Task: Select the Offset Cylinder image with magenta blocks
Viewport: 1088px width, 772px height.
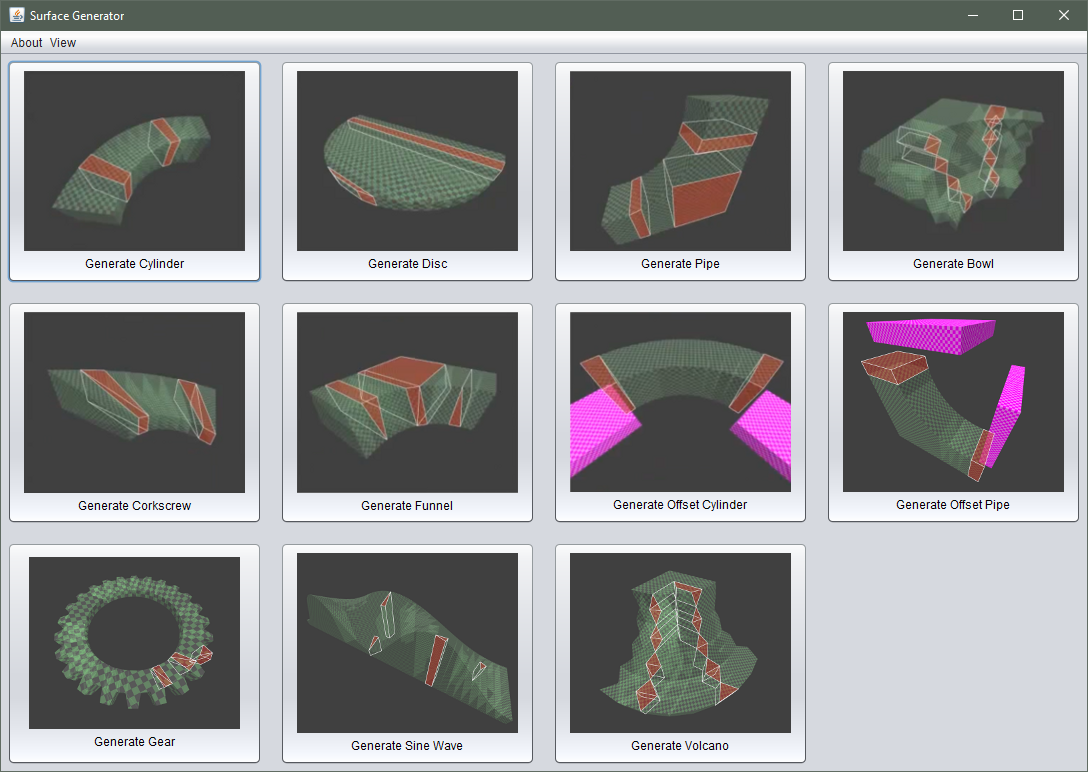Action: pyautogui.click(x=680, y=402)
